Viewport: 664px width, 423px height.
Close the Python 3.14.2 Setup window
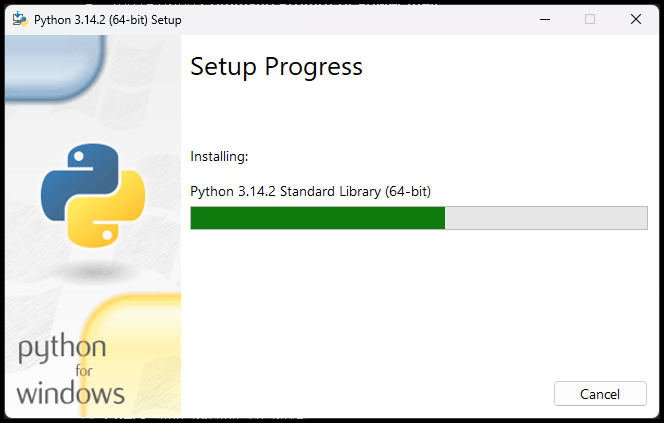coord(636,19)
